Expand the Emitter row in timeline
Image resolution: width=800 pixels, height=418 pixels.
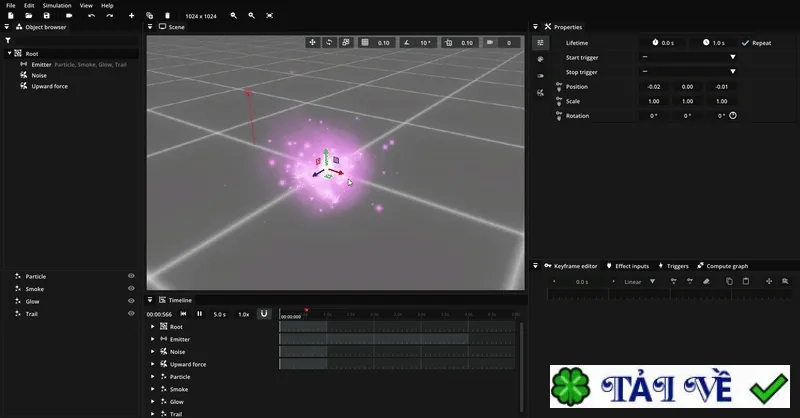153,339
